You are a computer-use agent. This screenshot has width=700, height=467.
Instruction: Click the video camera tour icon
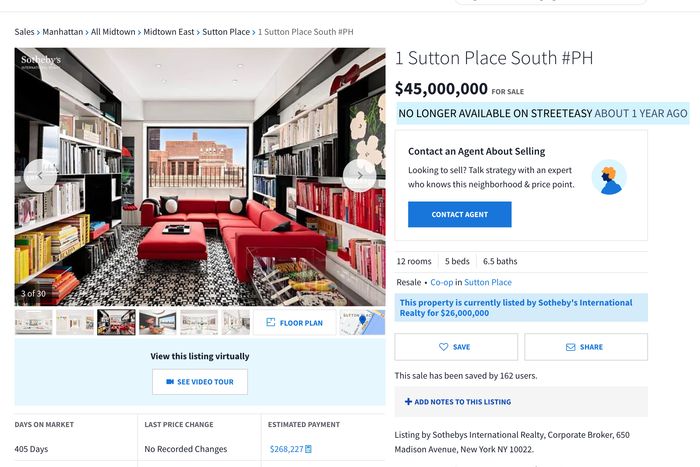pyautogui.click(x=170, y=382)
